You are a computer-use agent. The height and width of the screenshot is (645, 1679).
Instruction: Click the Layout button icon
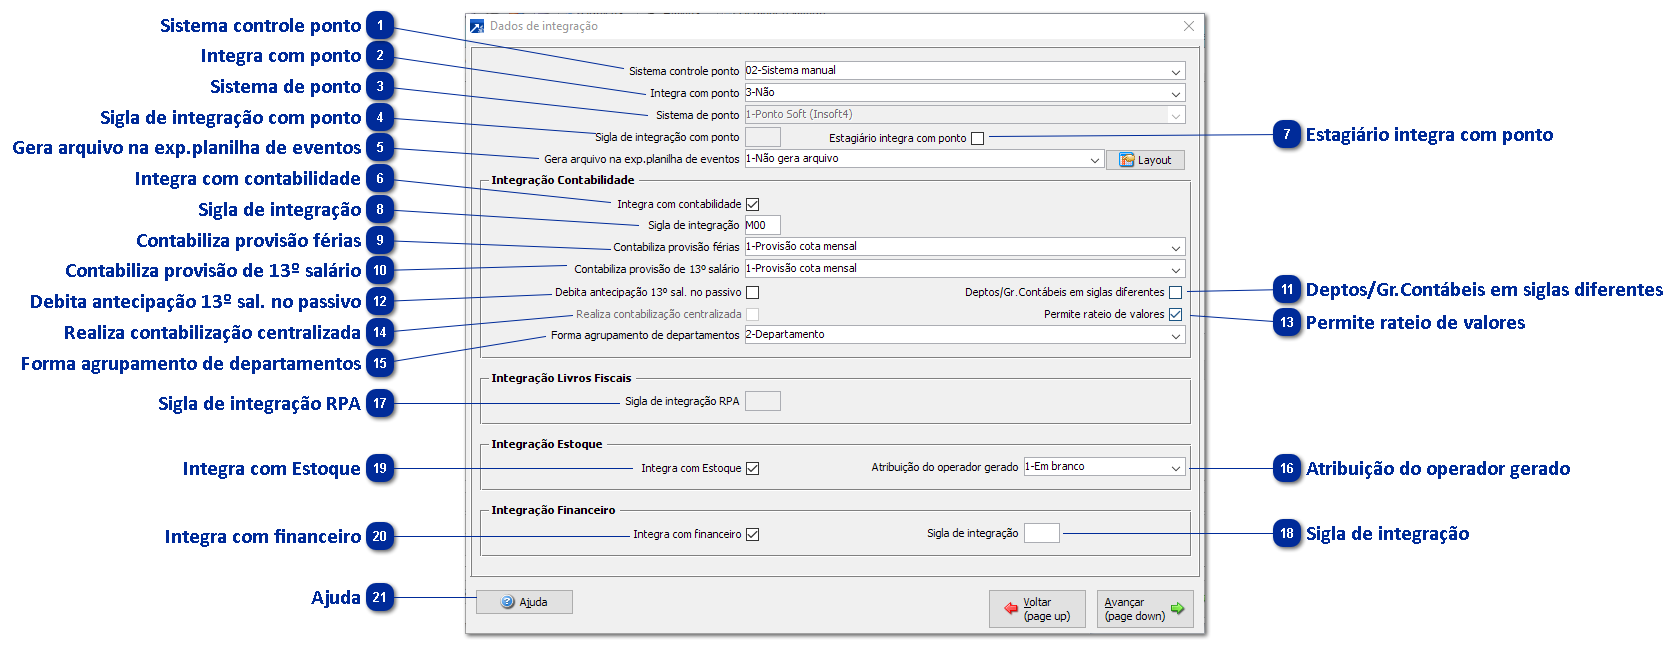click(x=1127, y=160)
